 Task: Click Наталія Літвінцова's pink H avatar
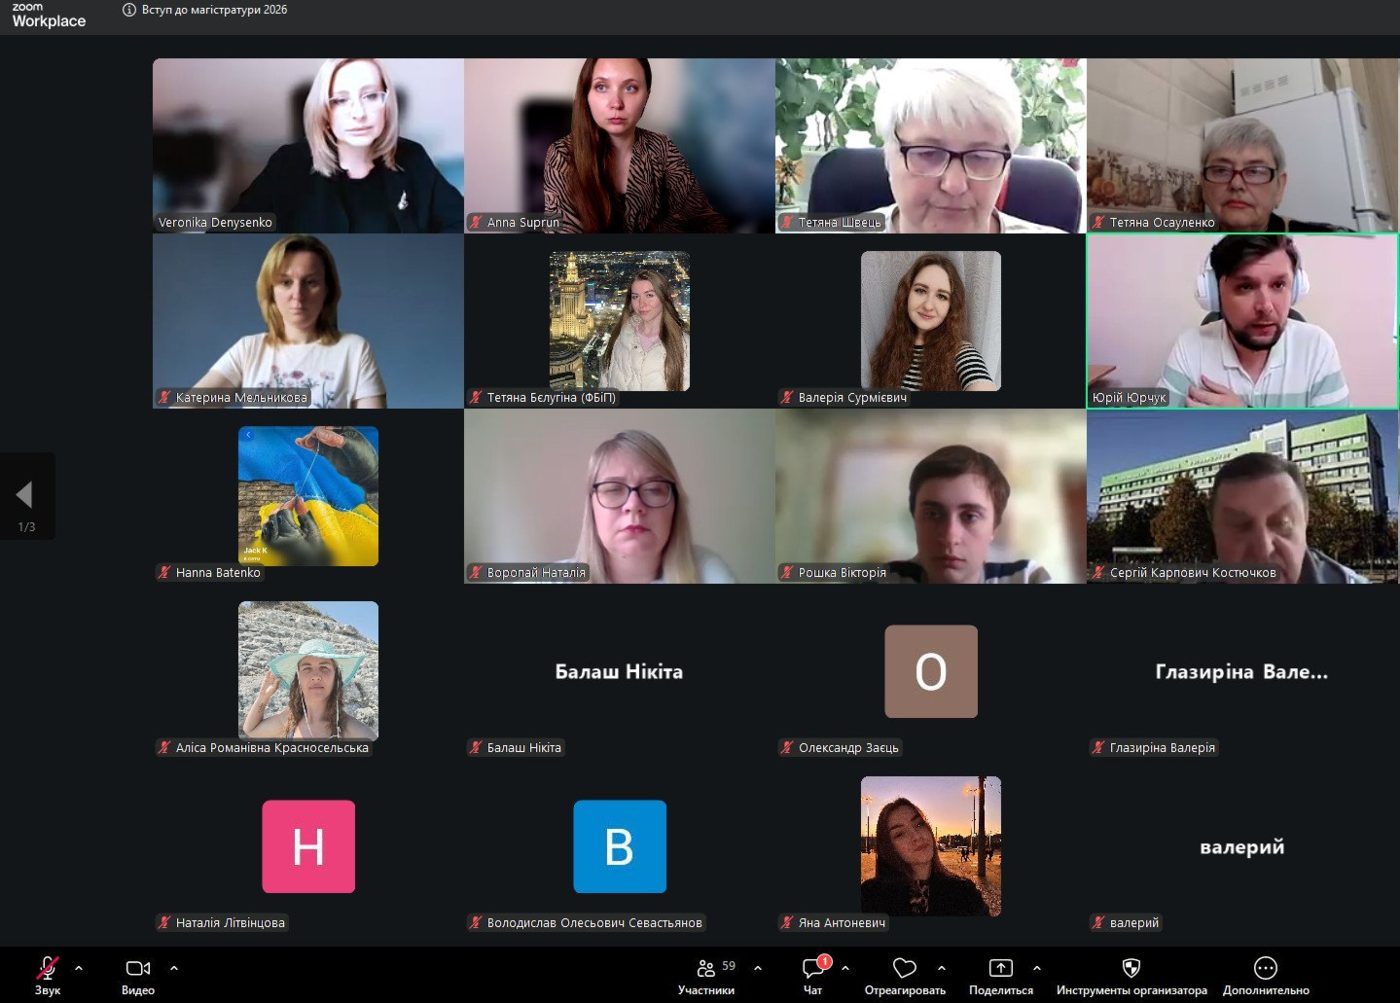tap(308, 846)
